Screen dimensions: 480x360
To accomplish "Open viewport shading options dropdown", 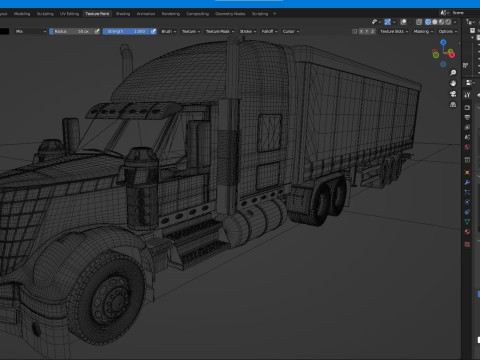I will coord(455,22).
